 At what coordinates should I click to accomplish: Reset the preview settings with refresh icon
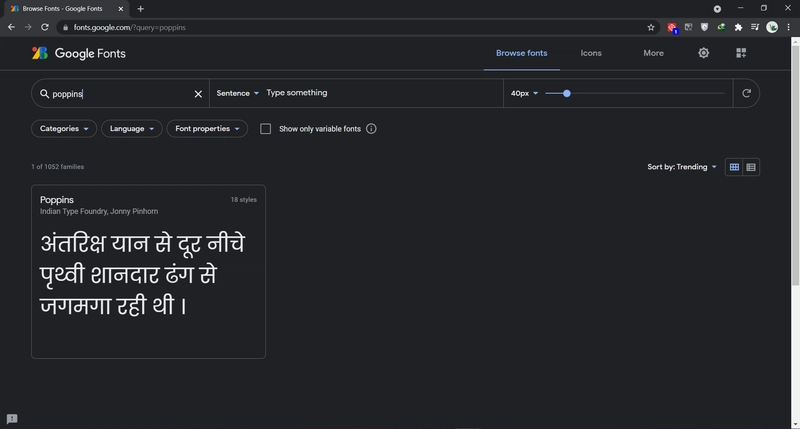click(745, 94)
